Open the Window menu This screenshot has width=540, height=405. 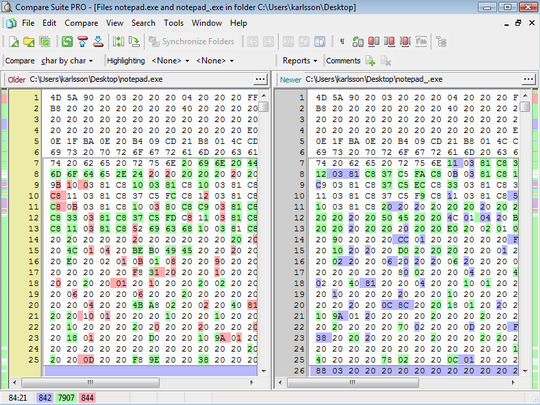click(207, 23)
